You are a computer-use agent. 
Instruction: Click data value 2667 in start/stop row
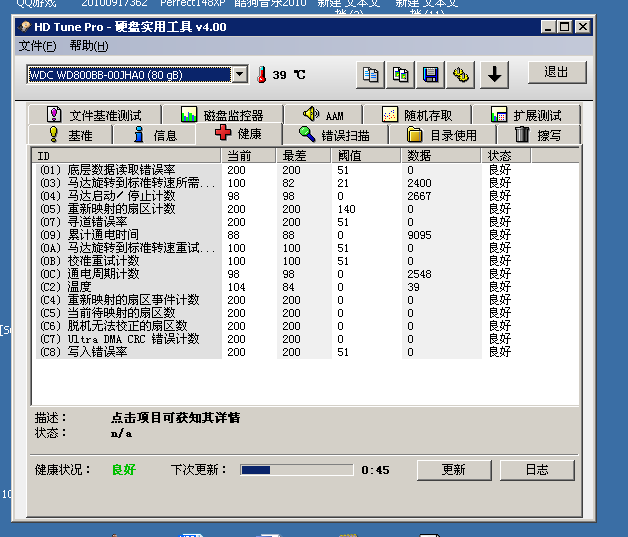(x=419, y=196)
